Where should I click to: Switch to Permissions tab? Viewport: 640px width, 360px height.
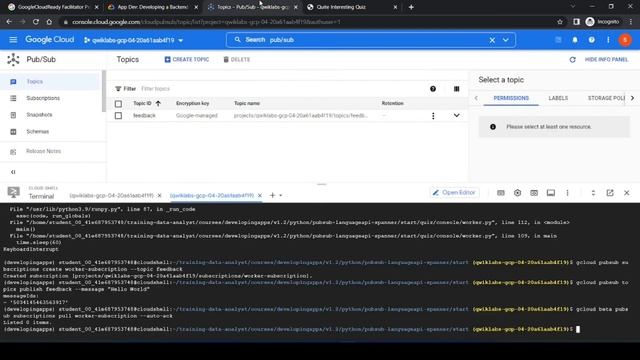511,98
